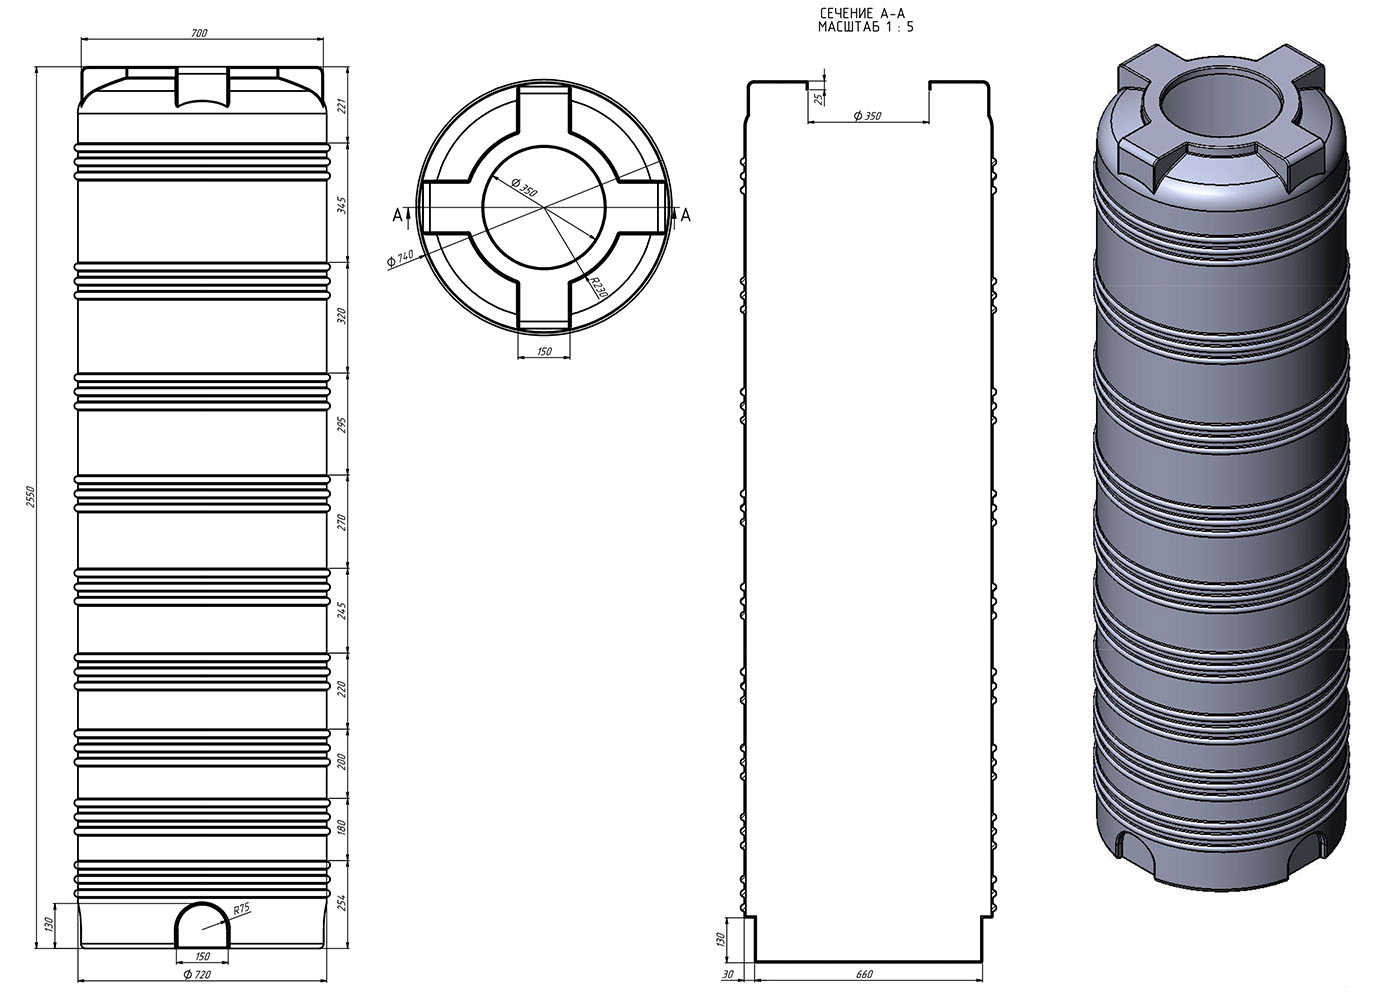The height and width of the screenshot is (1000, 1383).
Task: Select the 345 segment dimension
Action: [341, 205]
